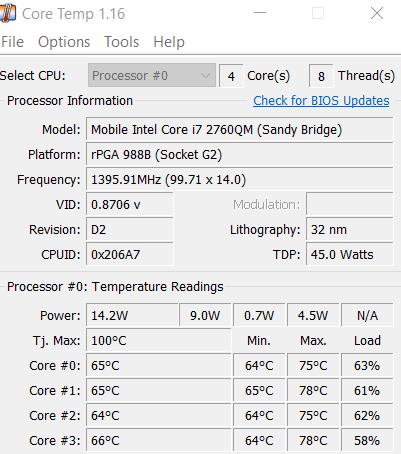This screenshot has height=454, width=401.
Task: Click the Core #1 load 61% field
Action: 367,390
